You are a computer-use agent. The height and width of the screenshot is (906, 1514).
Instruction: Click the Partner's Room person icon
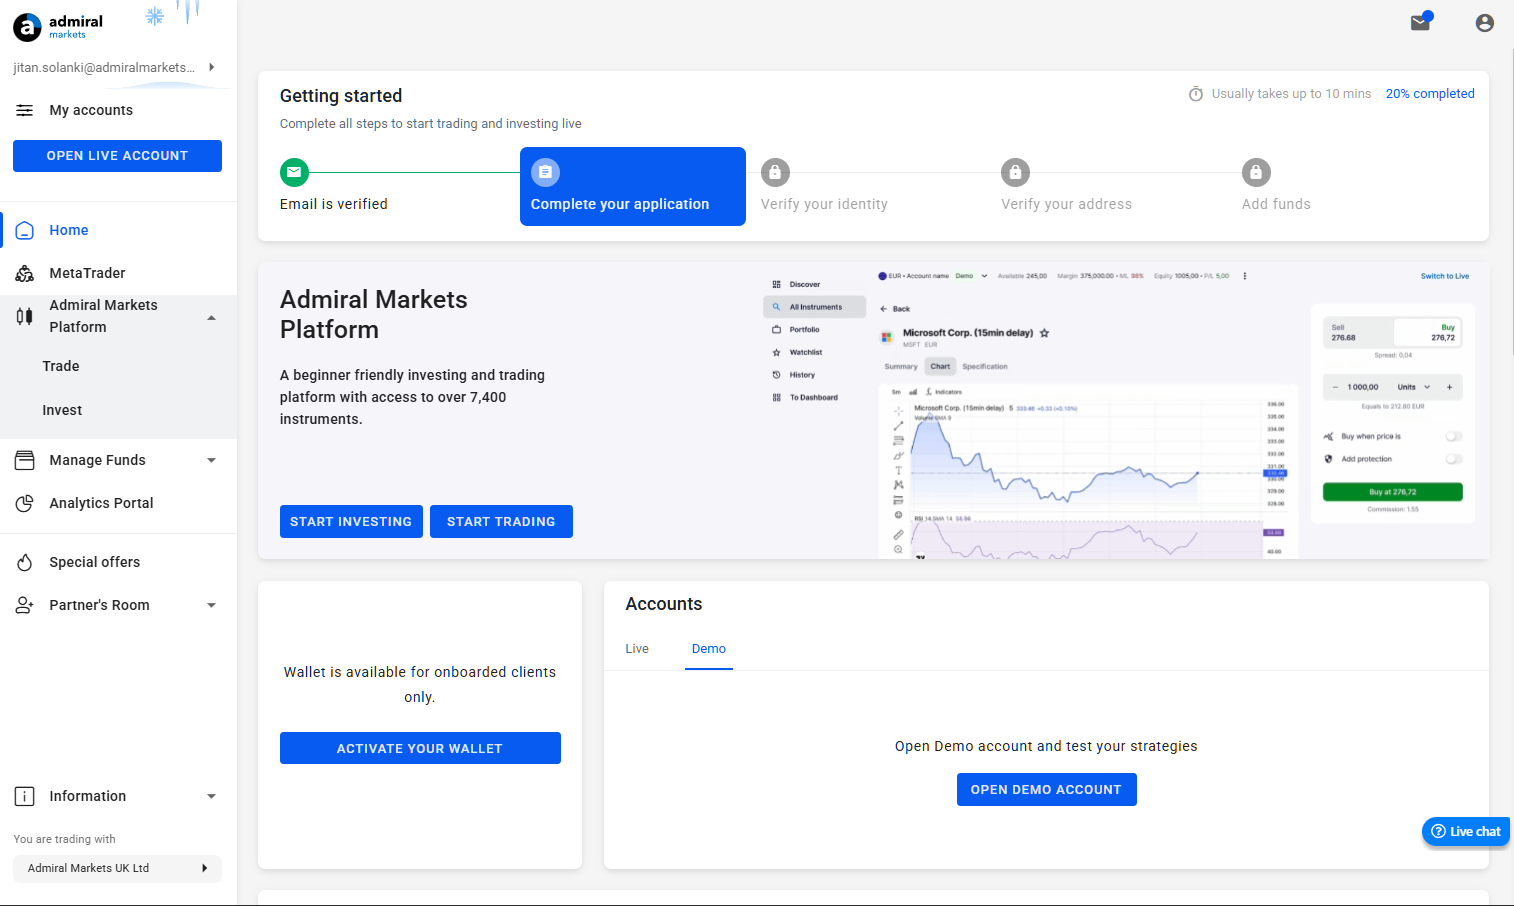point(24,605)
